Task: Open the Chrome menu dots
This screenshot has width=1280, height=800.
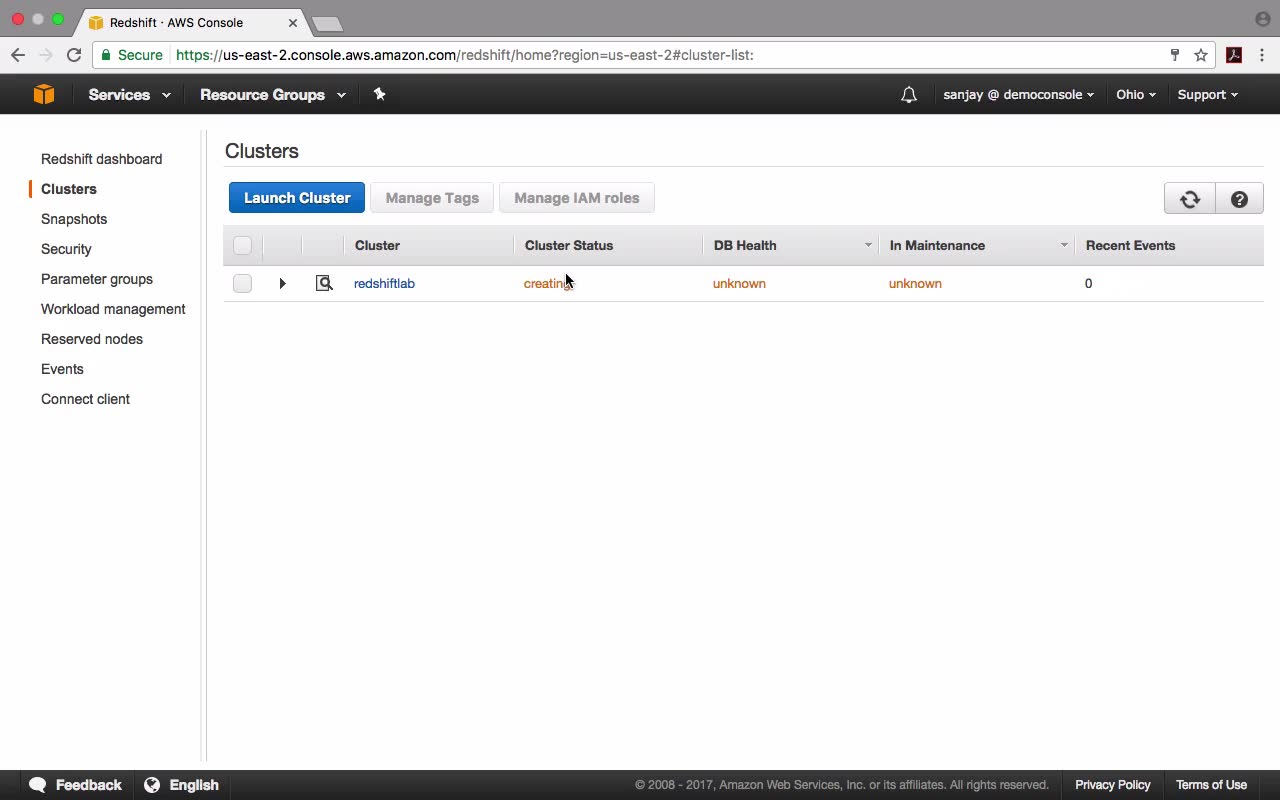Action: (x=1262, y=55)
